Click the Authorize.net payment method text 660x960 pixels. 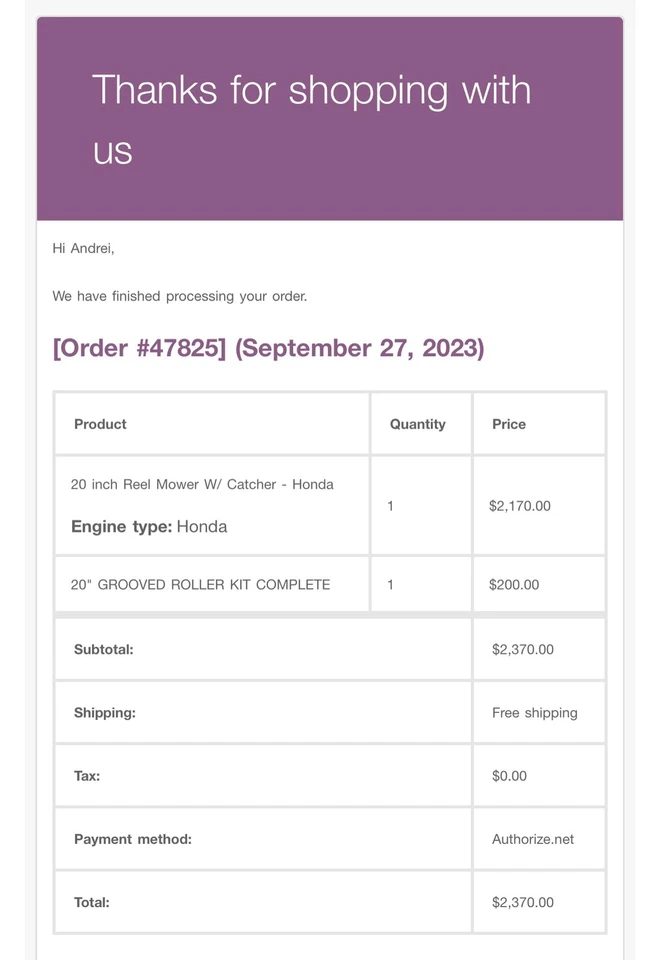tap(533, 839)
